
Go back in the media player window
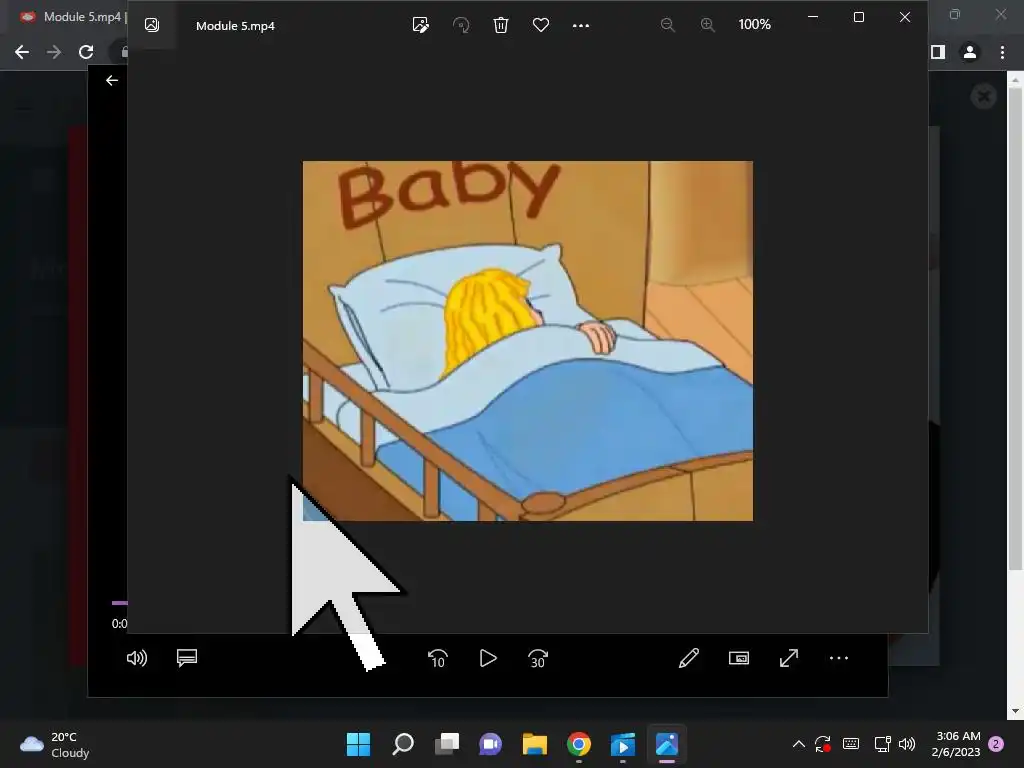tap(112, 80)
